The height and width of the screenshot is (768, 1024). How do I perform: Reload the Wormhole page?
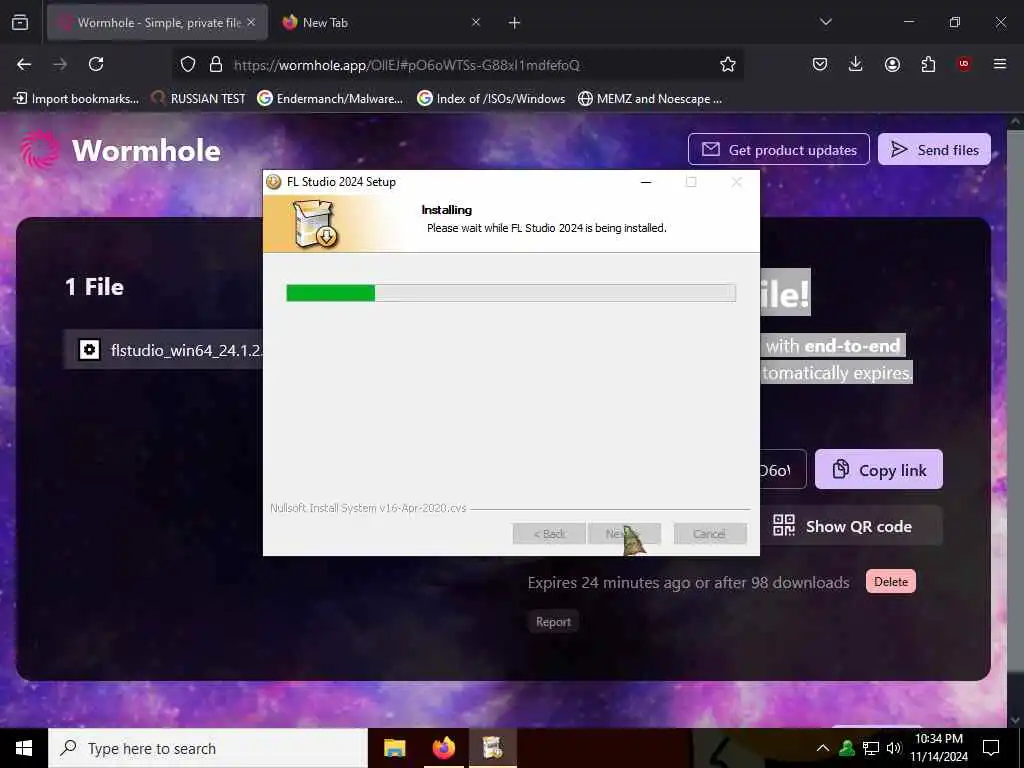point(96,64)
